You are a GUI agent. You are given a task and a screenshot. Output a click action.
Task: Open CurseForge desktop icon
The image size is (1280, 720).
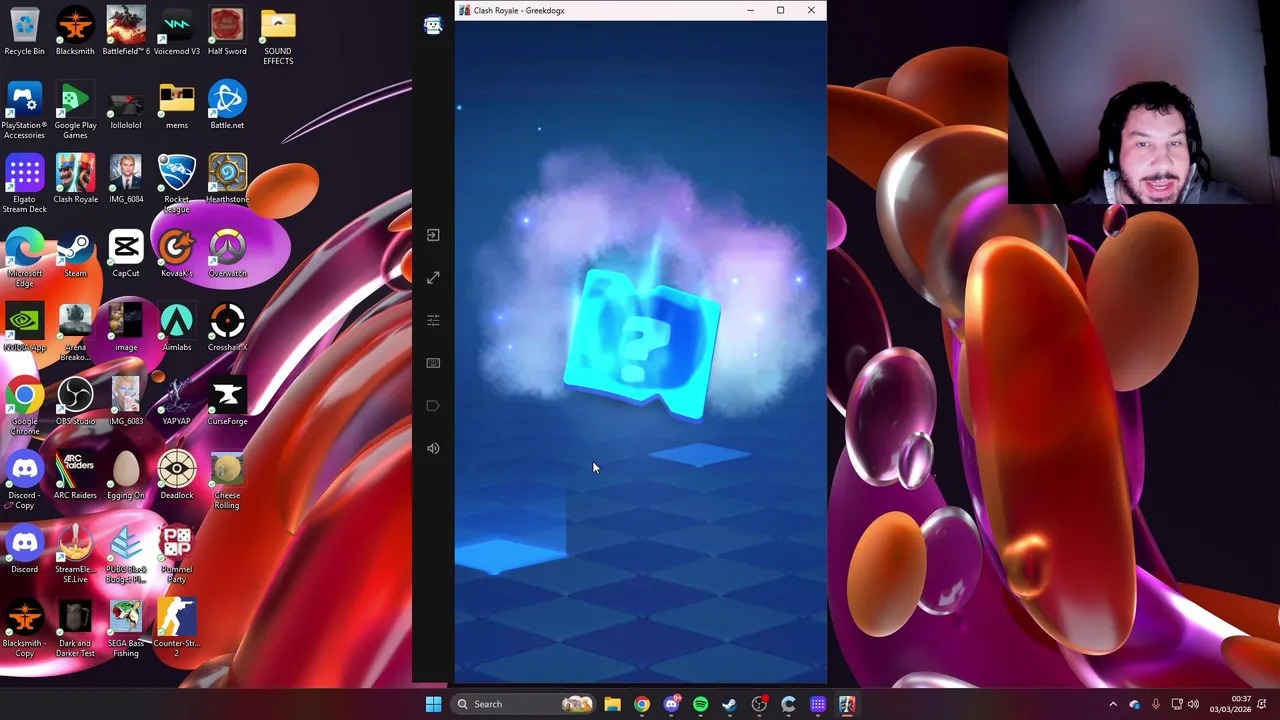(227, 403)
